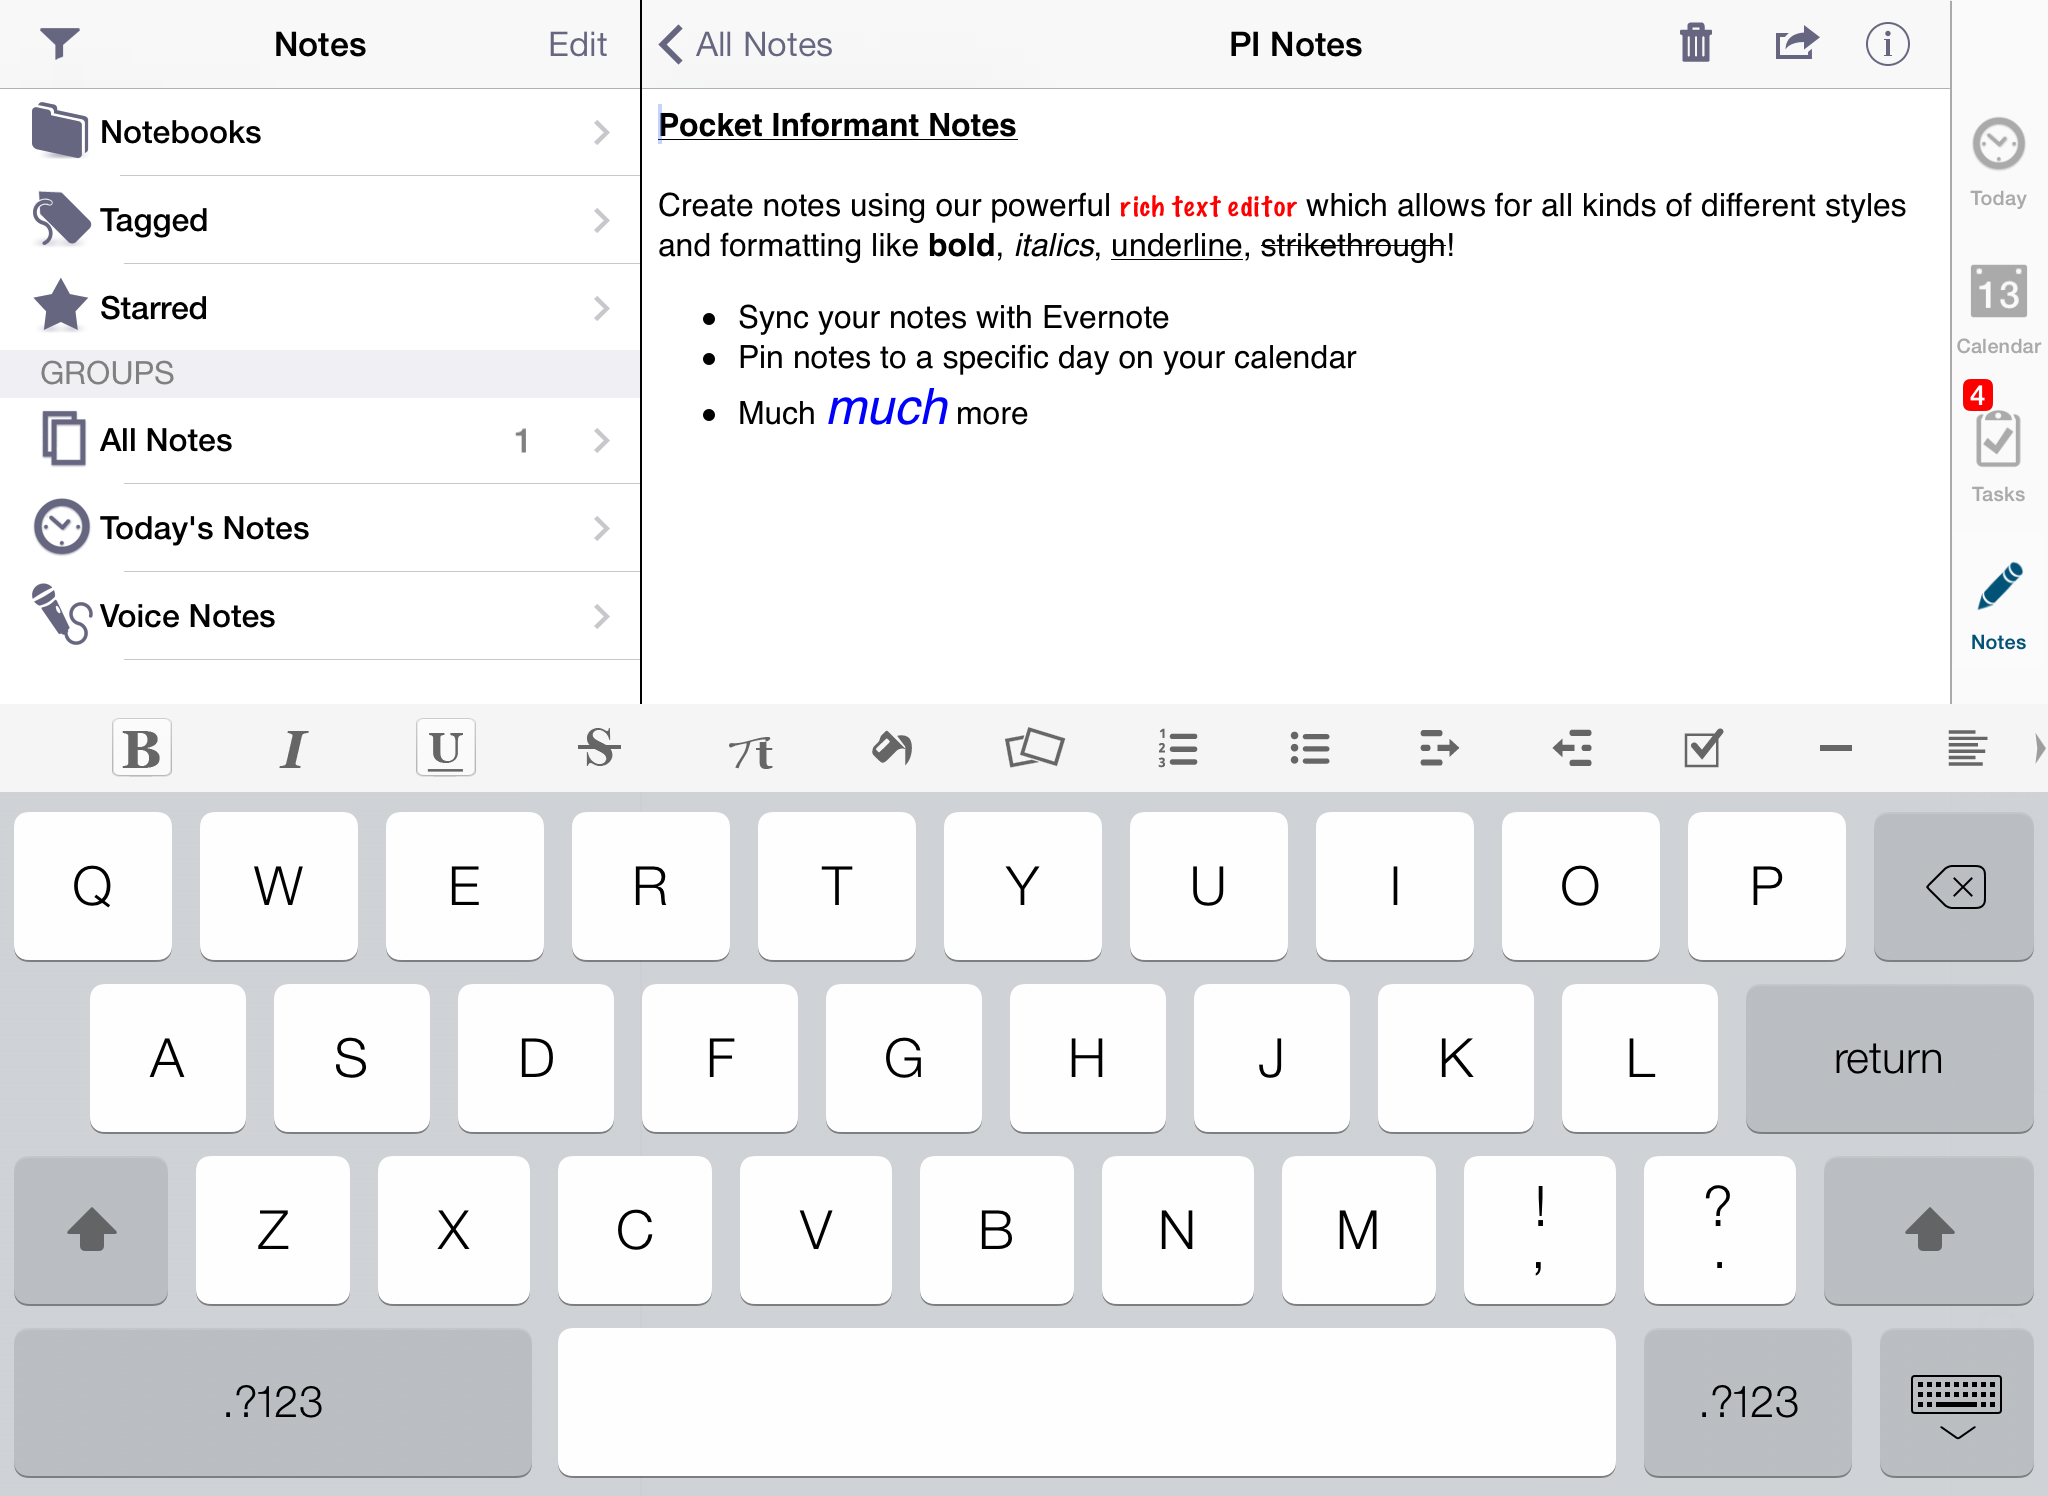Expand Starred chevron

pos(601,308)
